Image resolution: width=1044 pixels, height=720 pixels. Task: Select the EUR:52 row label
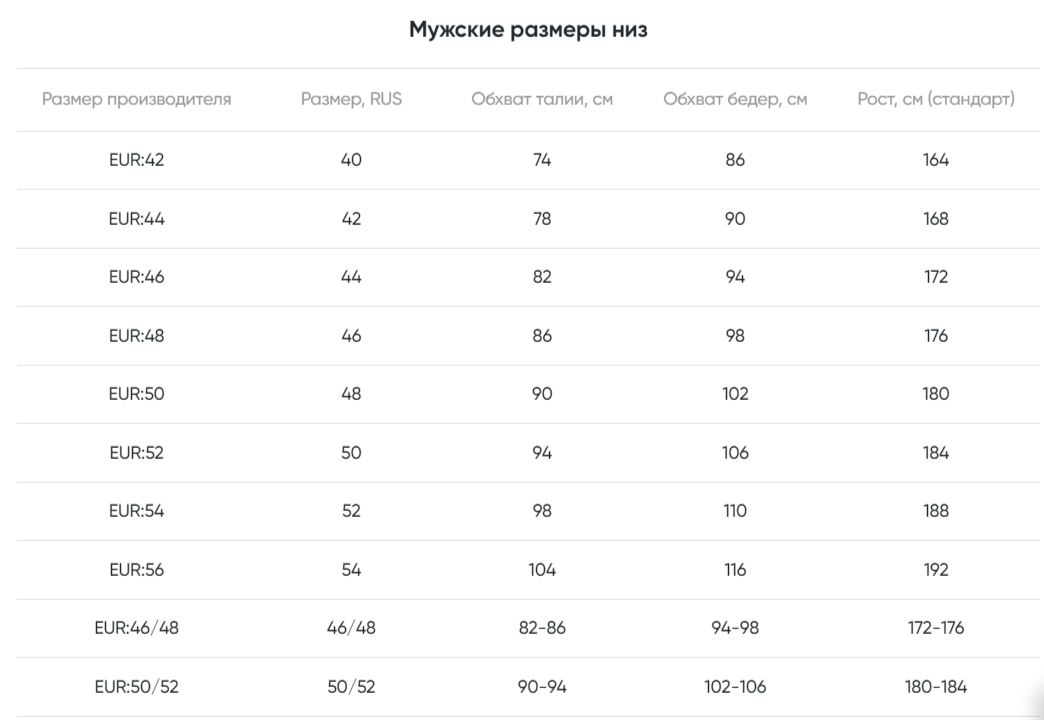[x=136, y=453]
